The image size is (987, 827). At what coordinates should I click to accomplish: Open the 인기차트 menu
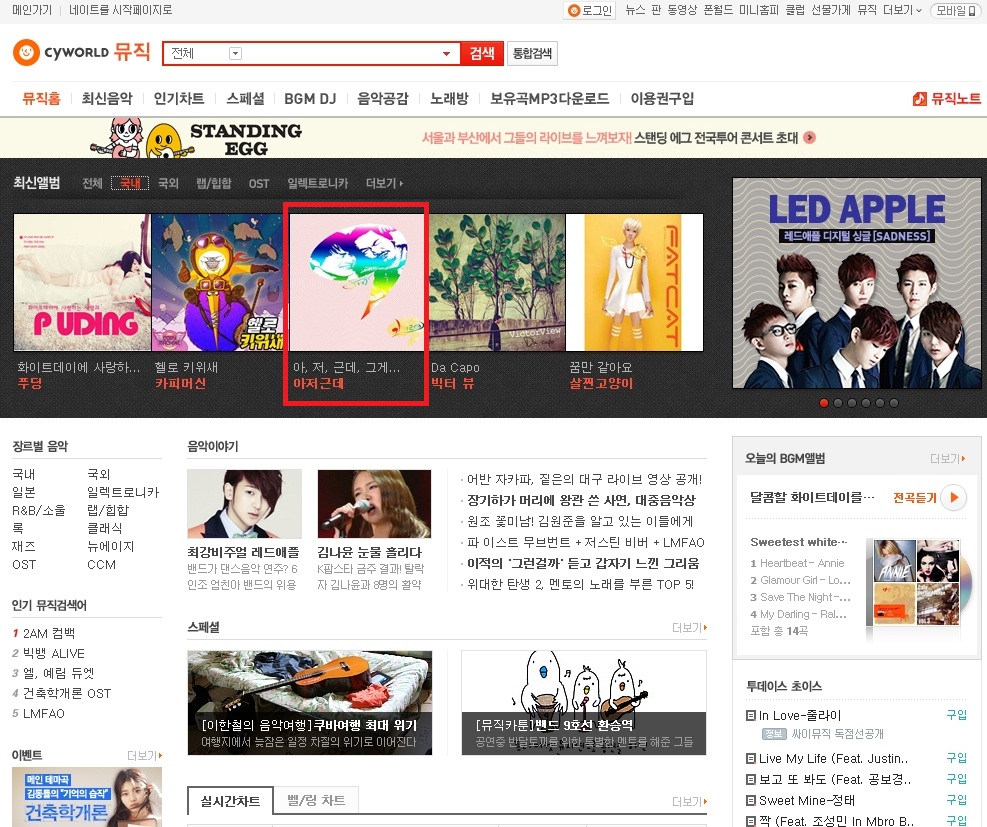point(179,99)
